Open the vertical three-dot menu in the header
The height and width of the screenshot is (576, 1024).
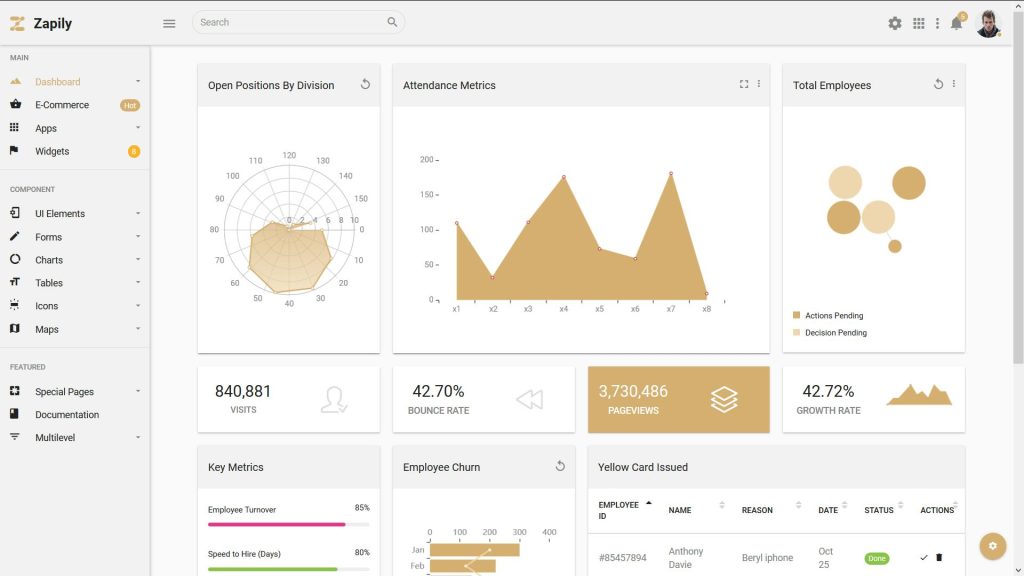937,22
